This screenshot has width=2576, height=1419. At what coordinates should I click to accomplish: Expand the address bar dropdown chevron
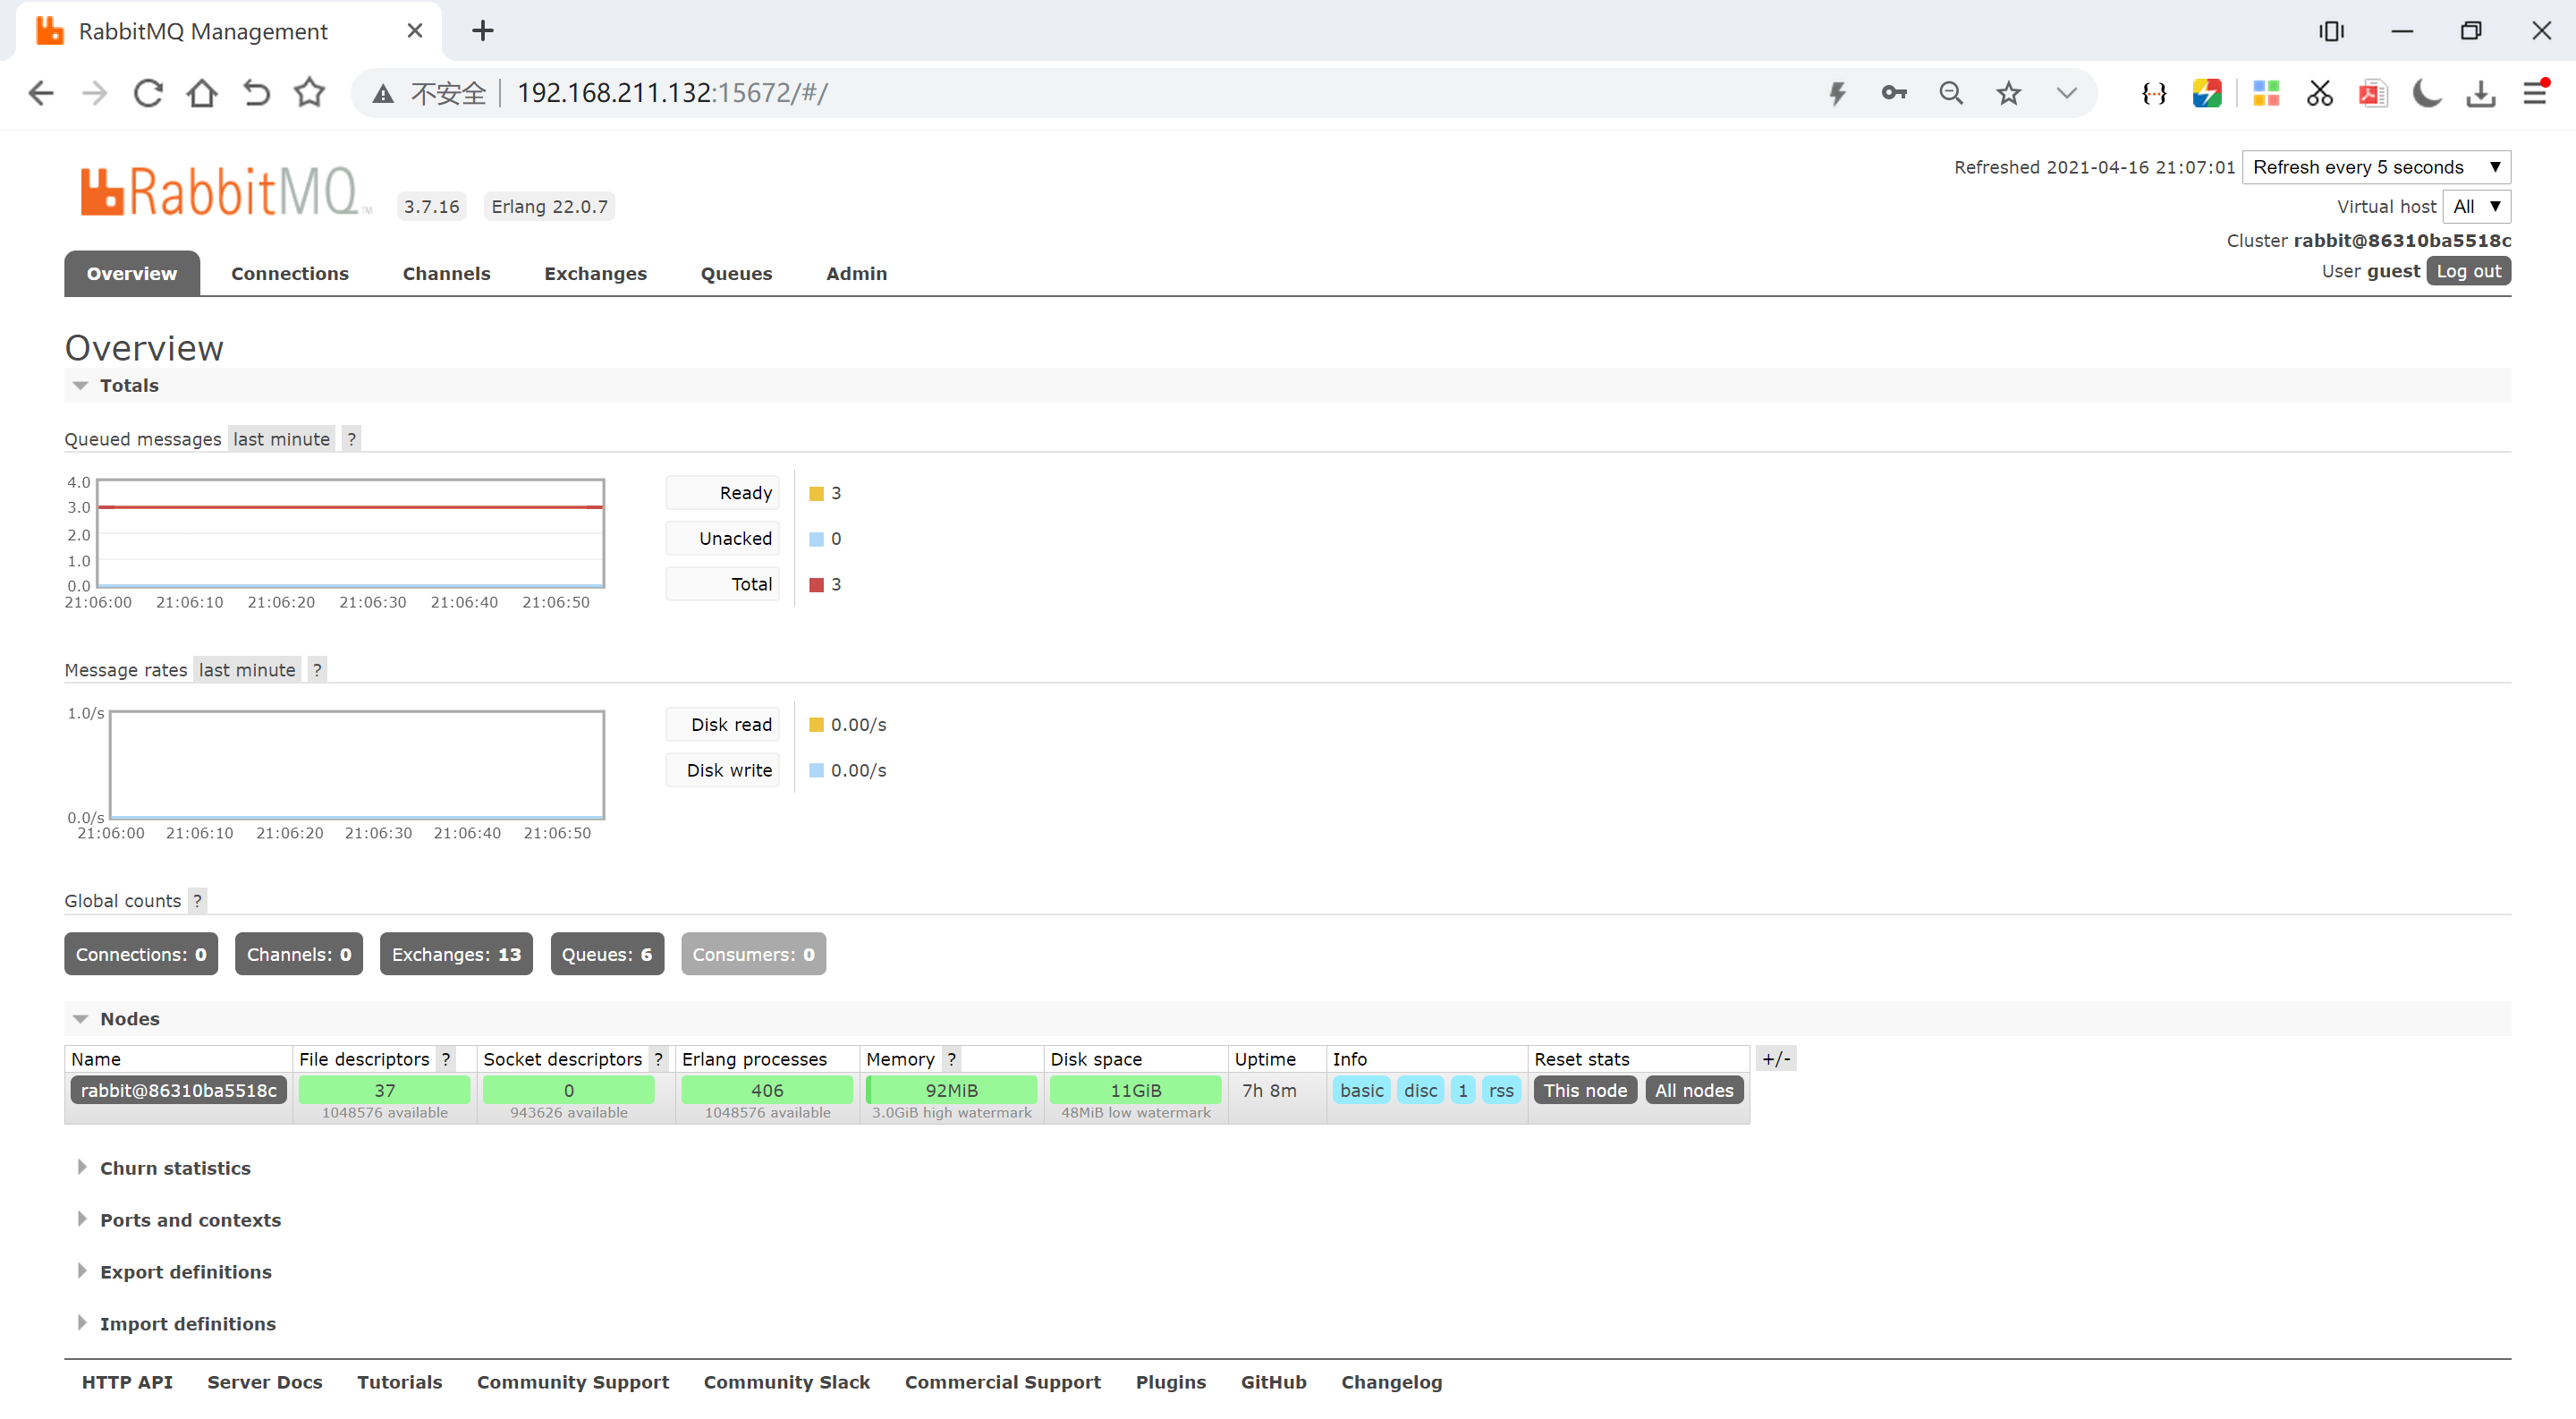coord(2066,93)
